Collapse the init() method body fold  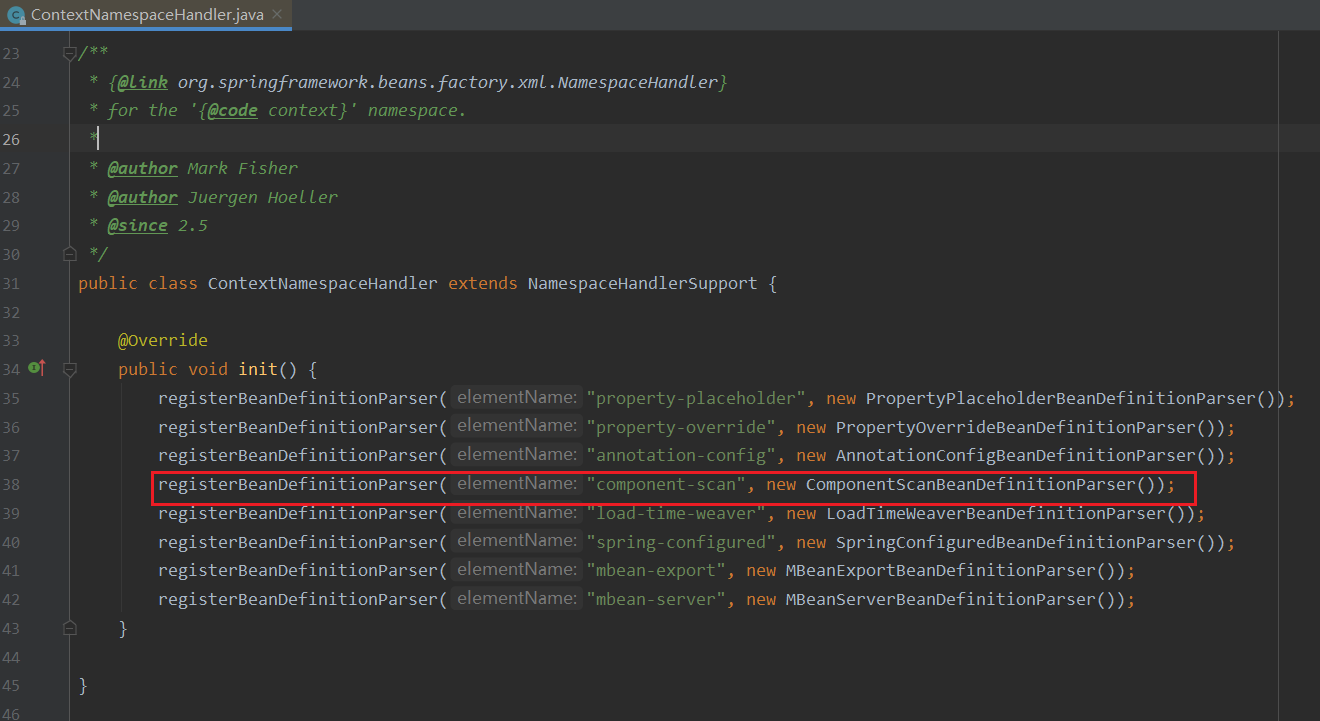(69, 369)
